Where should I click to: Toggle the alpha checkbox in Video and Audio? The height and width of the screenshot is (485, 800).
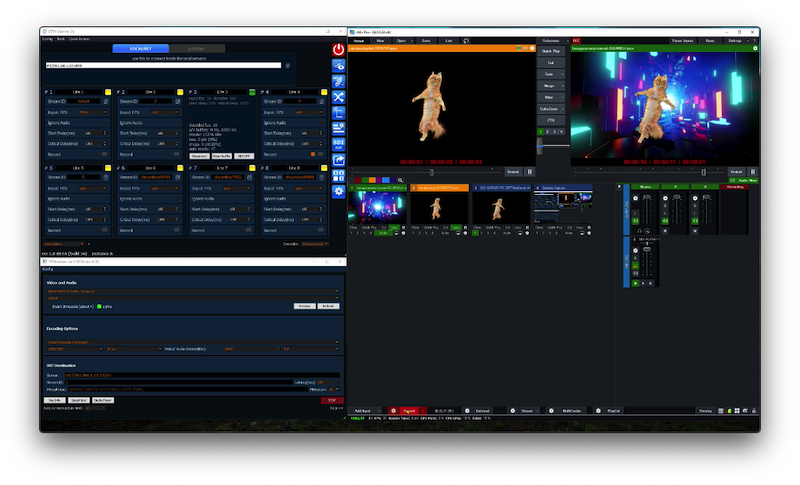coord(100,306)
